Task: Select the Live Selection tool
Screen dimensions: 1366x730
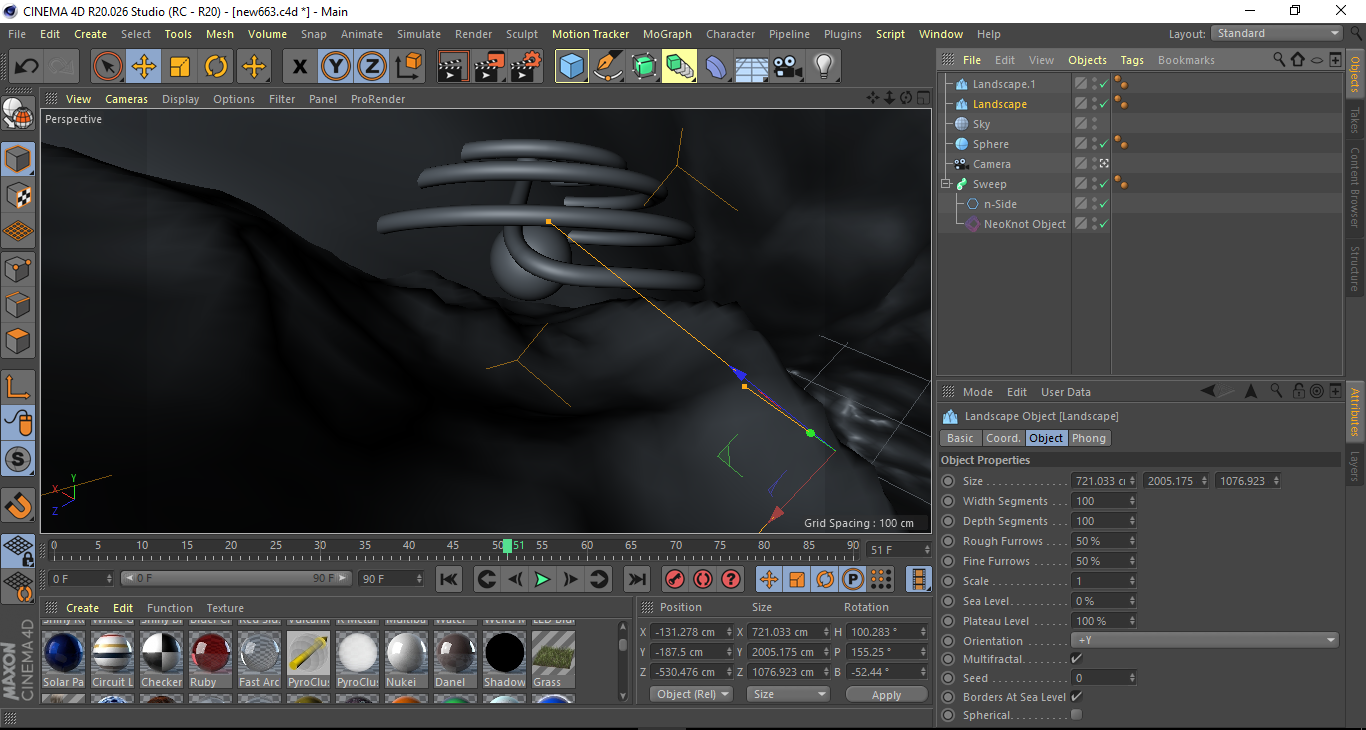Action: click(108, 67)
